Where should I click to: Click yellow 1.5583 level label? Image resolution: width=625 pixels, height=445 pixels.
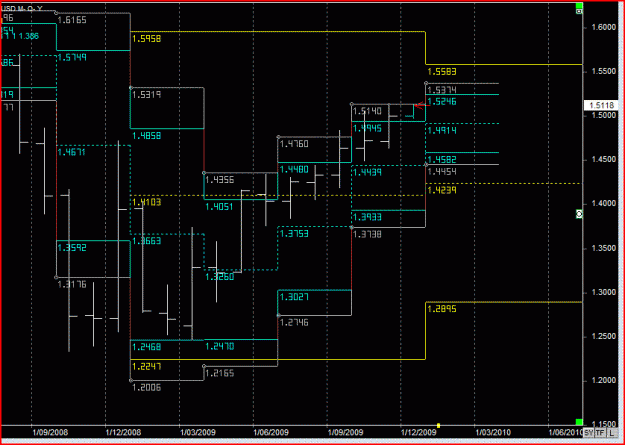pos(442,72)
